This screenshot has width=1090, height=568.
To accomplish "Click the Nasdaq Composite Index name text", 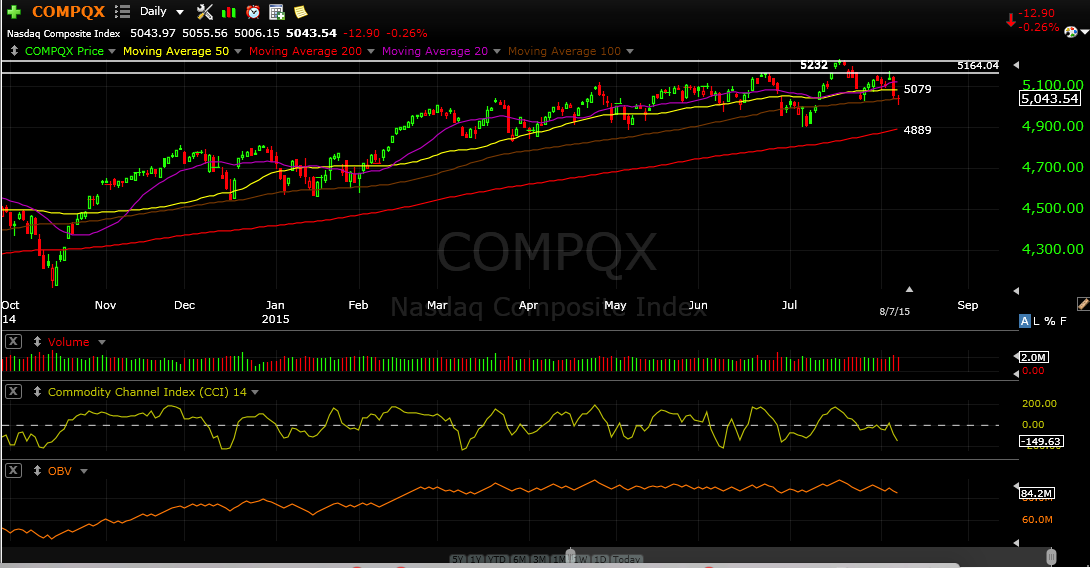I will coord(63,33).
